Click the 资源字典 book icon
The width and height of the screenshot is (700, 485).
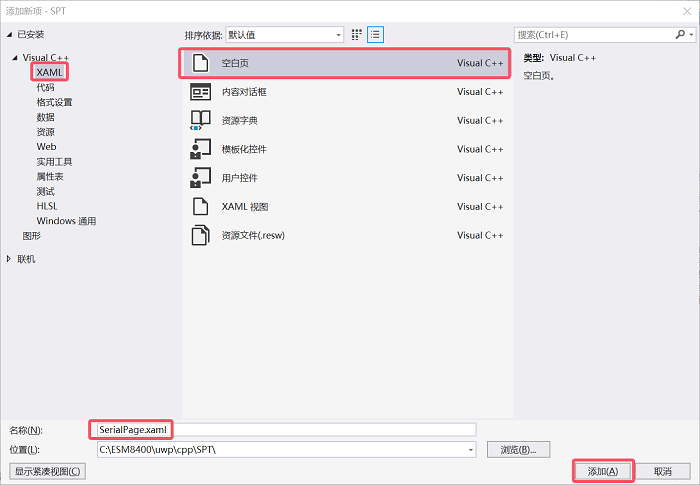coord(200,121)
